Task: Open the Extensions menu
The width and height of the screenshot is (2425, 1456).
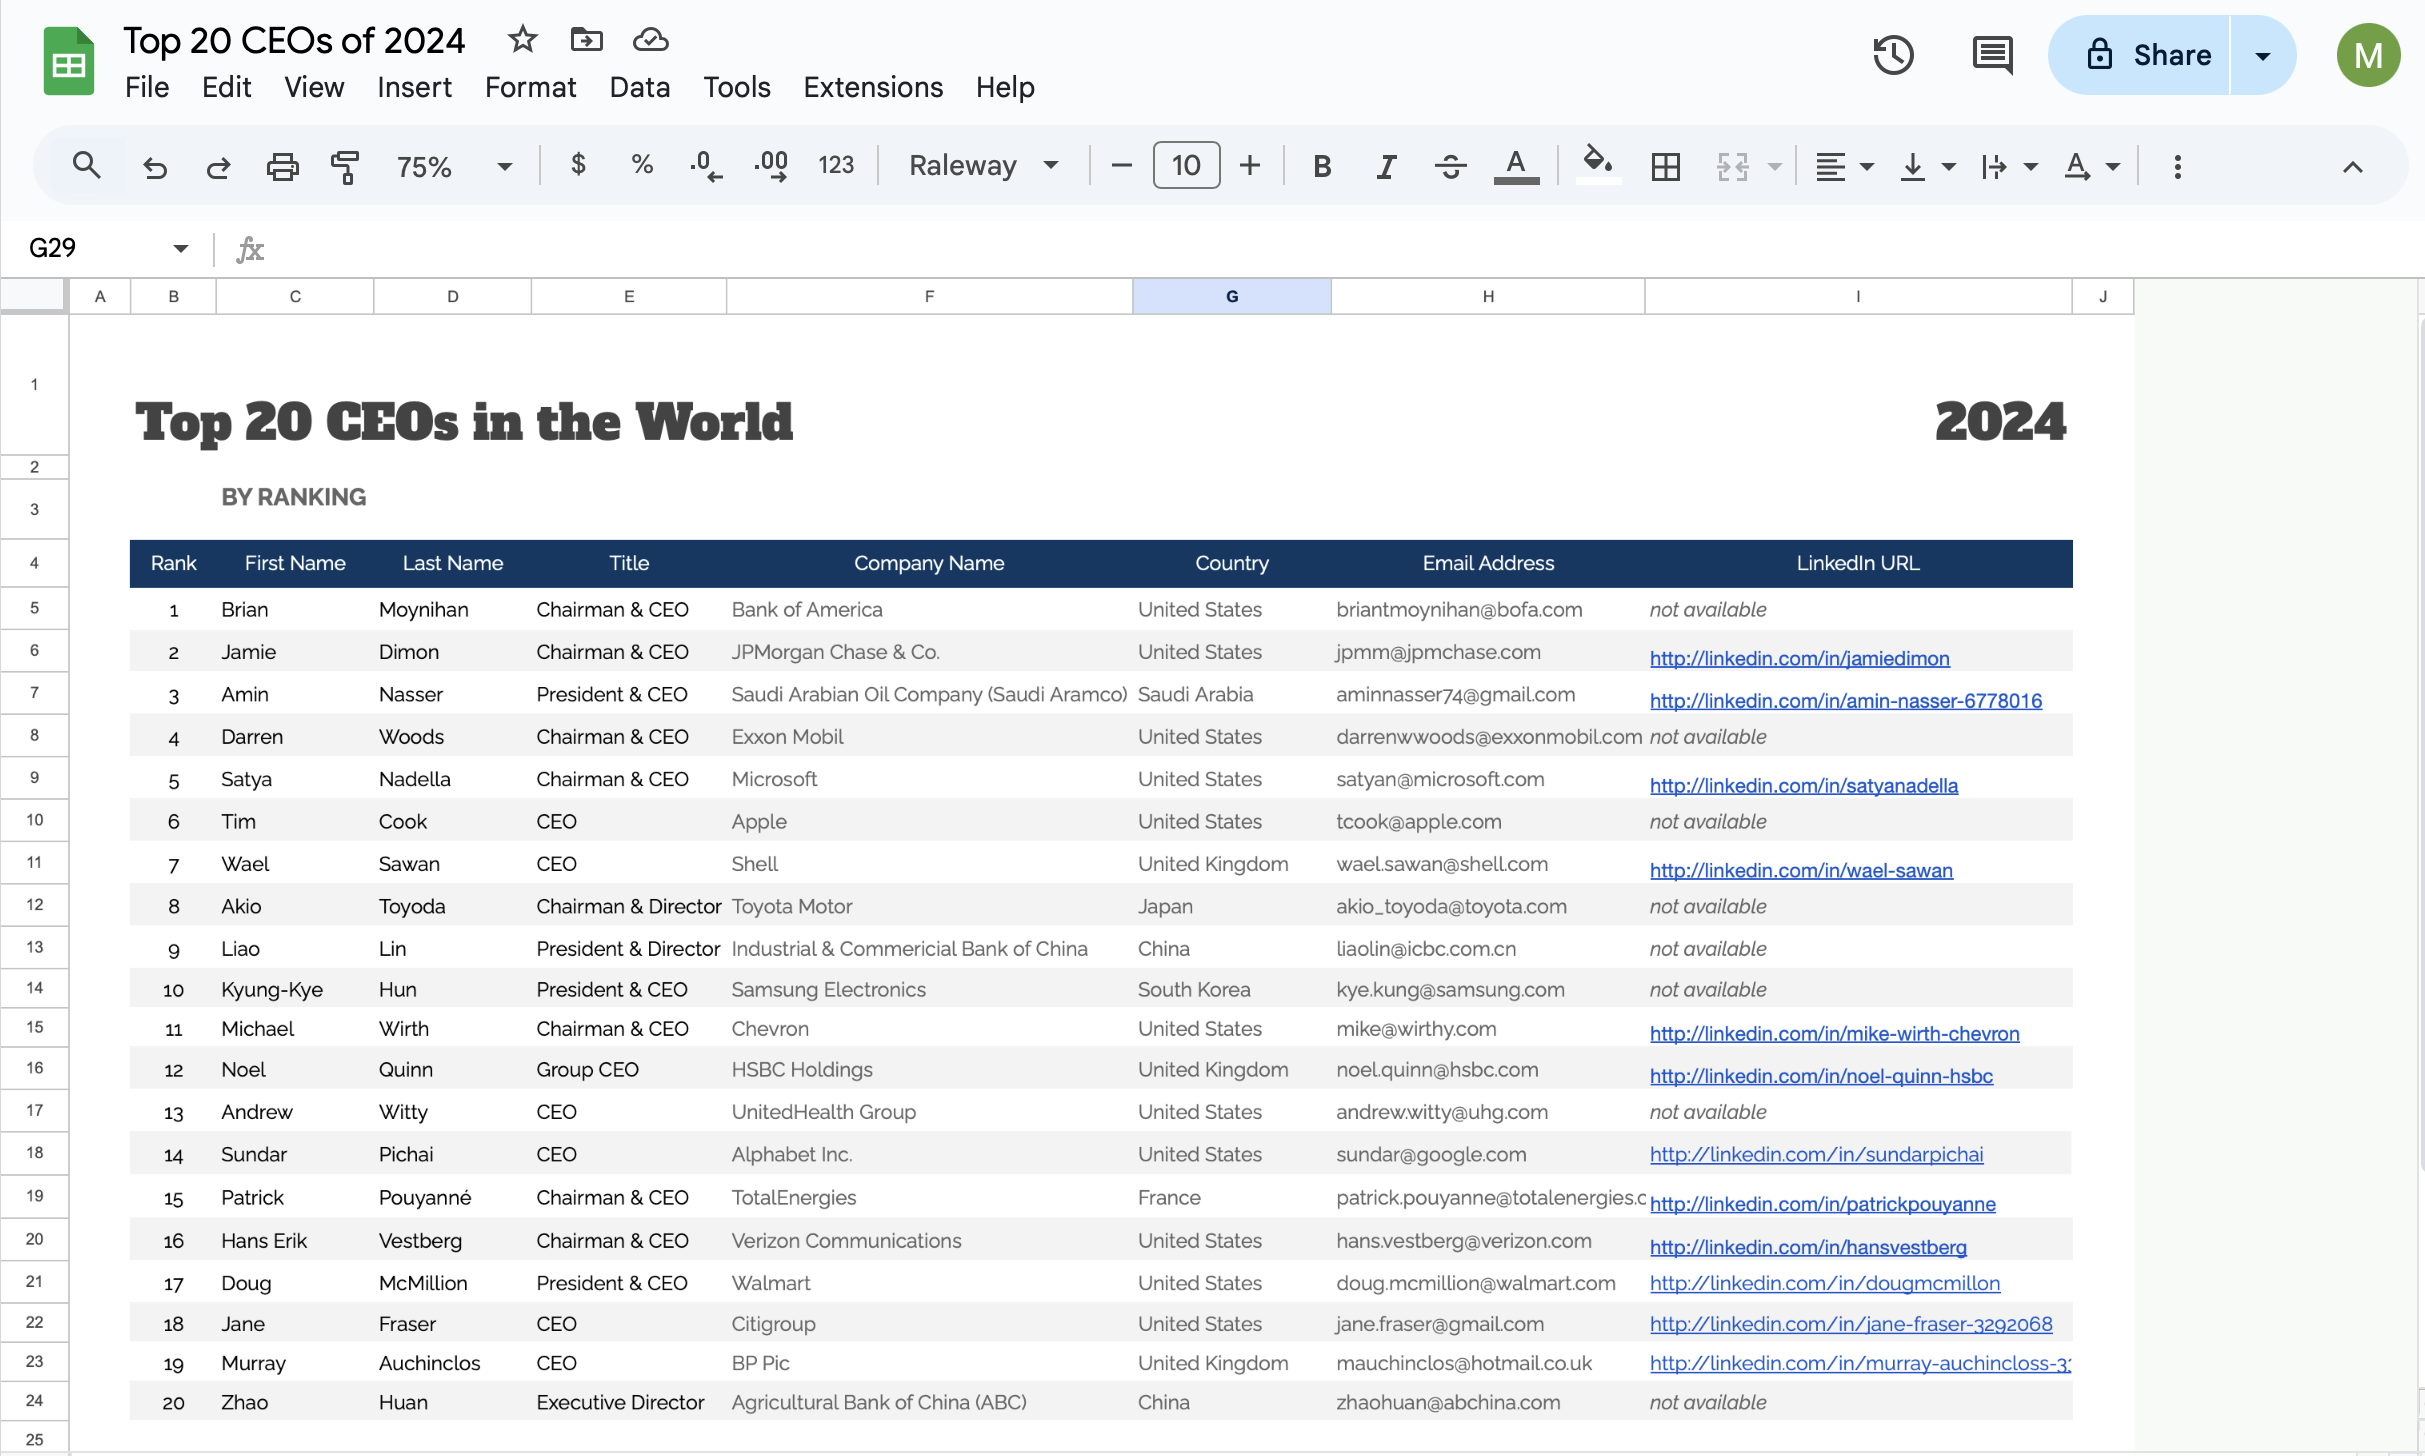Action: point(873,88)
